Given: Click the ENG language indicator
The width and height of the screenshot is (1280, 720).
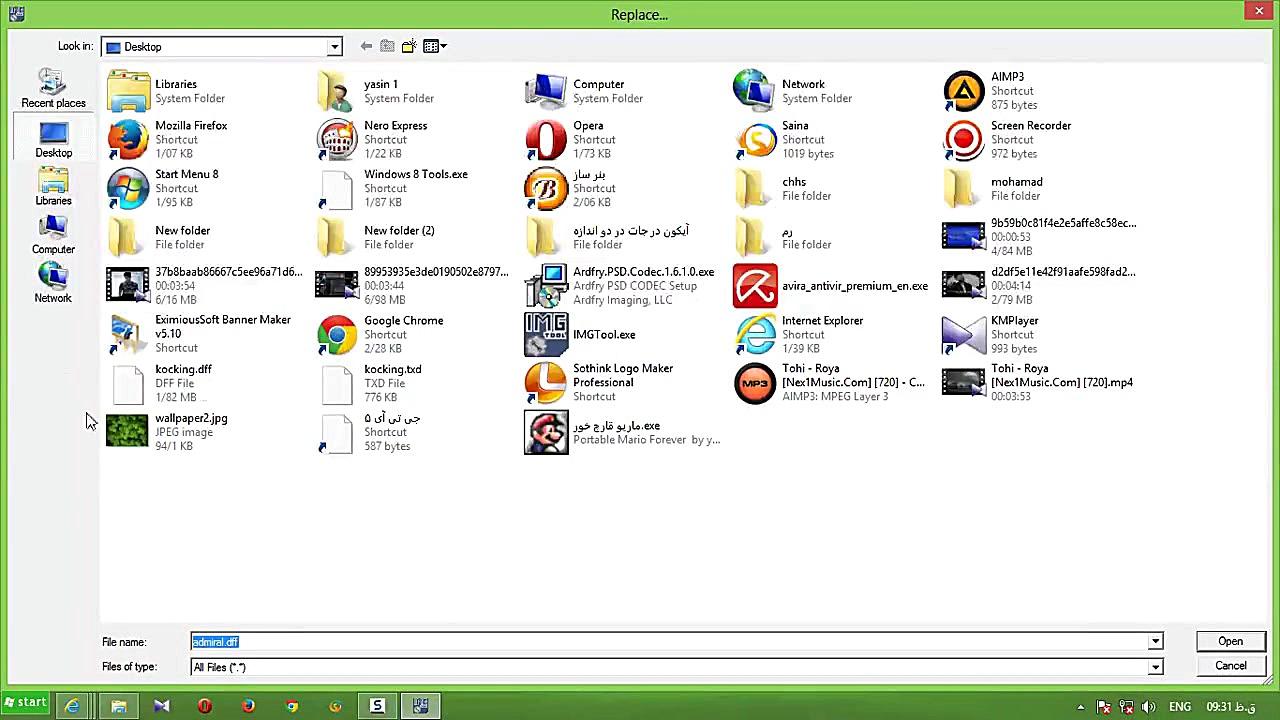Looking at the screenshot, I should click(1180, 707).
